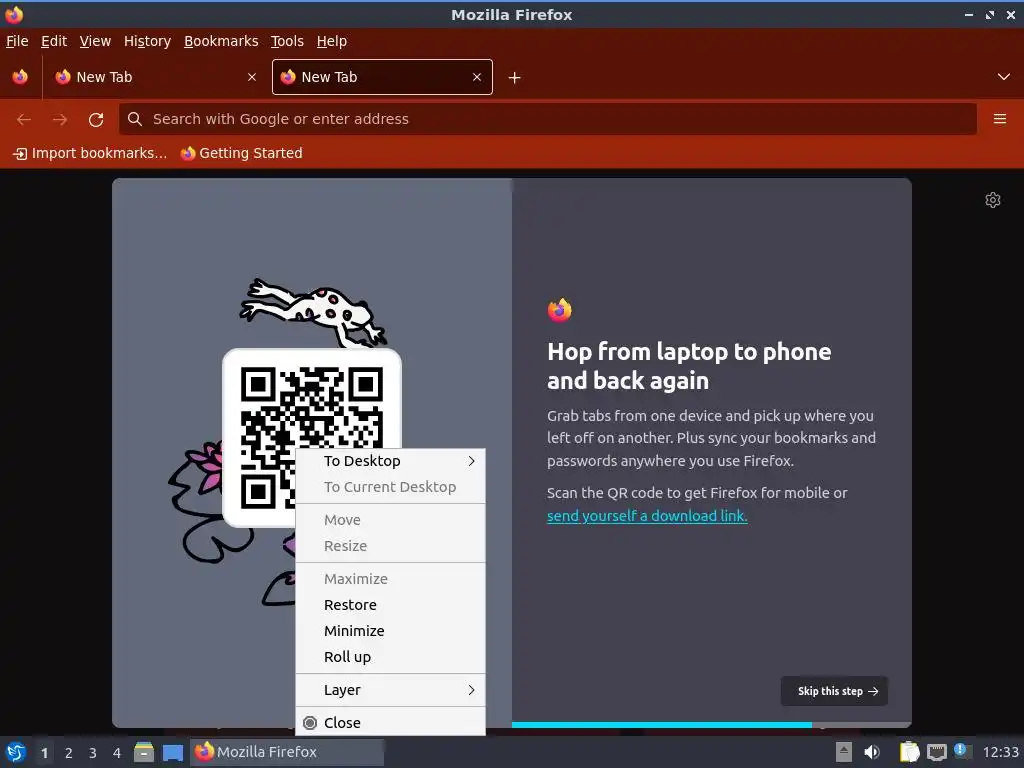Expand Layer submenu in context menu
This screenshot has width=1024, height=768.
[x=391, y=690]
